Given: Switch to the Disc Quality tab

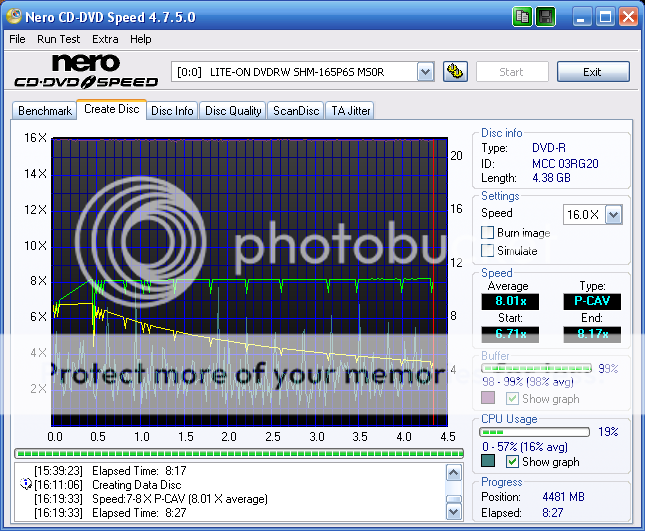Looking at the screenshot, I should pyautogui.click(x=233, y=111).
